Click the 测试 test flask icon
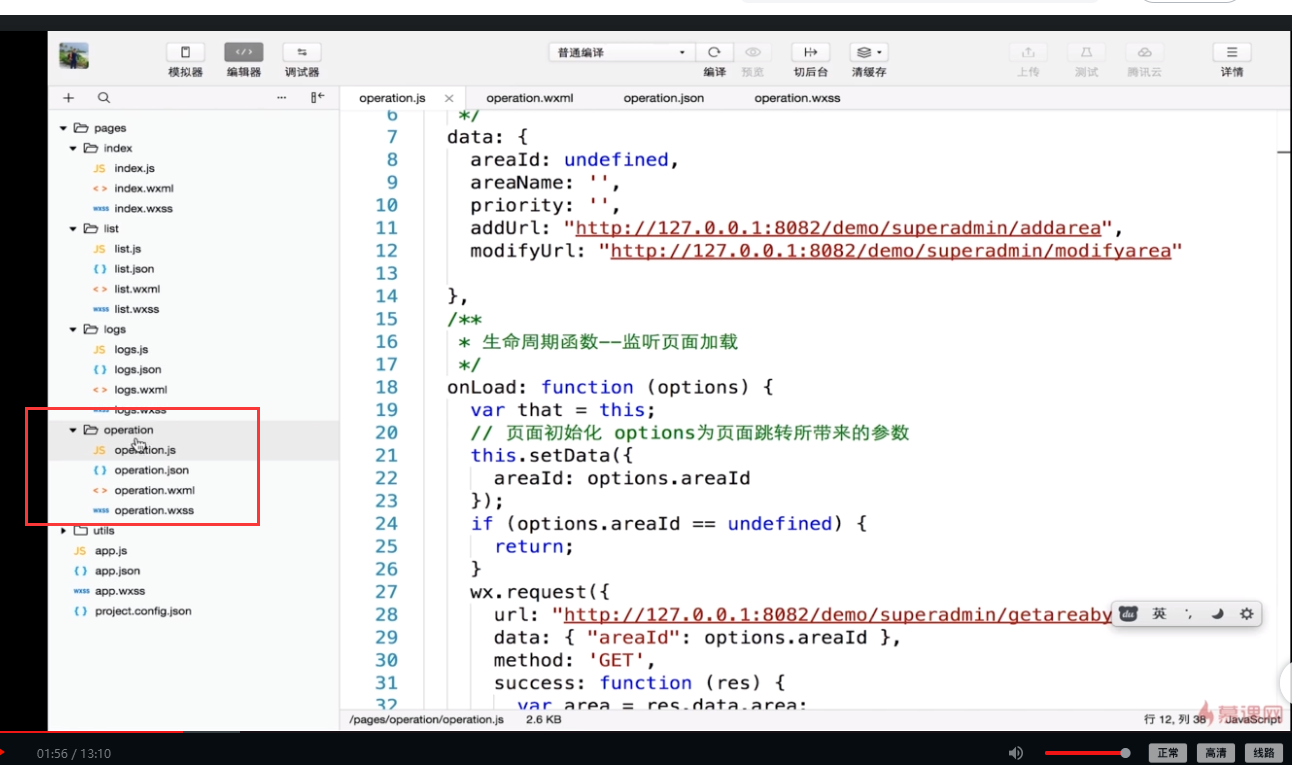This screenshot has width=1292, height=765. [x=1086, y=52]
